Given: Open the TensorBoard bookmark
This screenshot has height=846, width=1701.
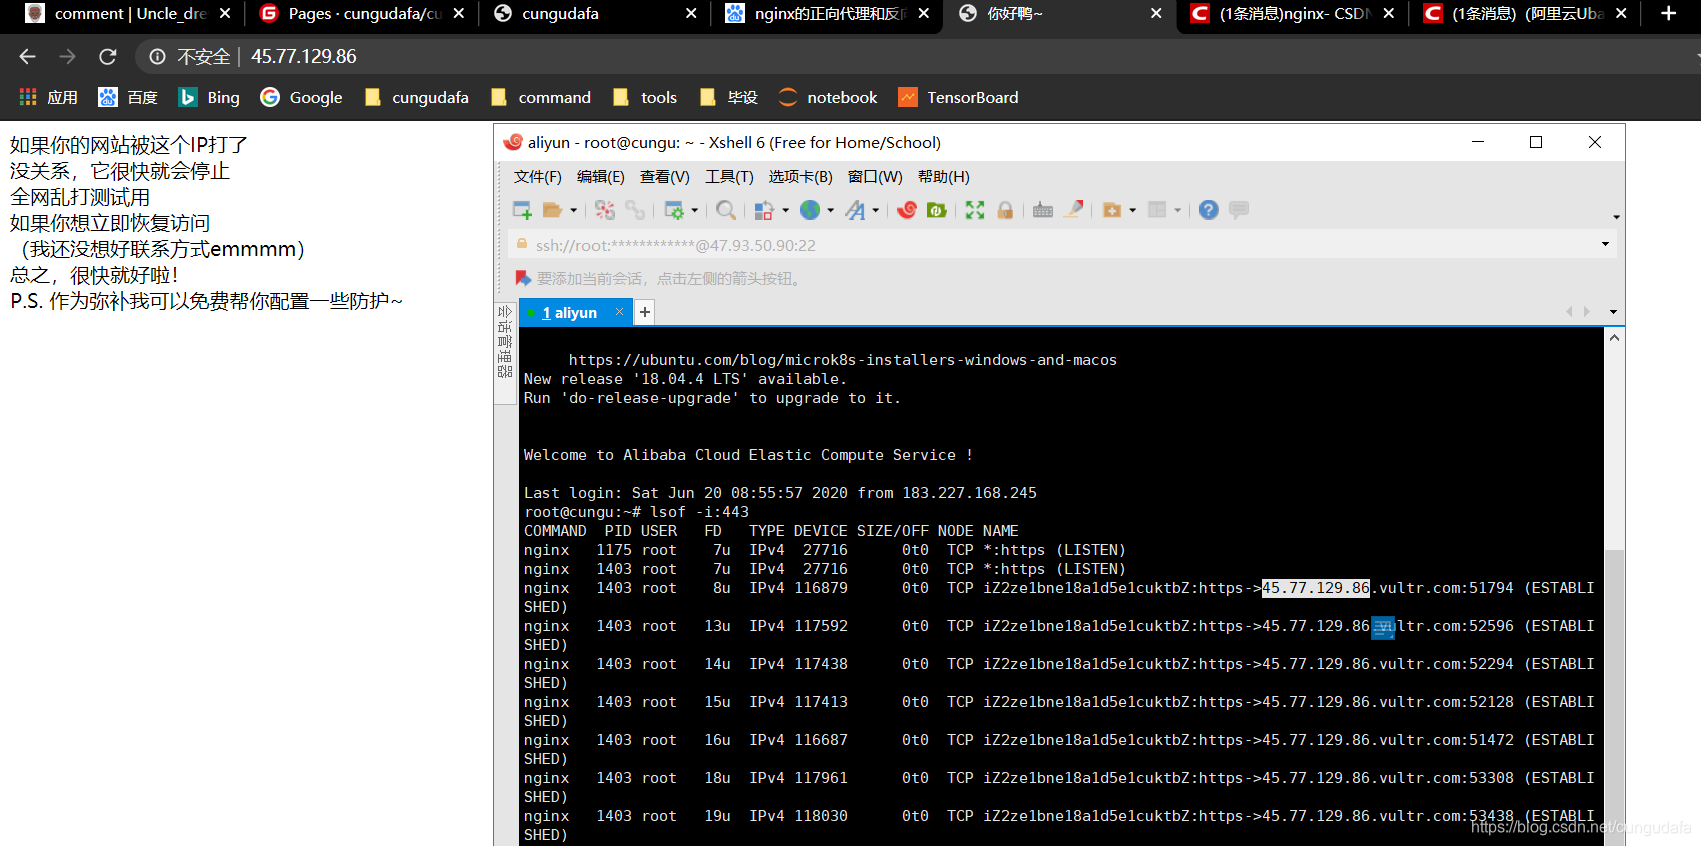Looking at the screenshot, I should (958, 97).
